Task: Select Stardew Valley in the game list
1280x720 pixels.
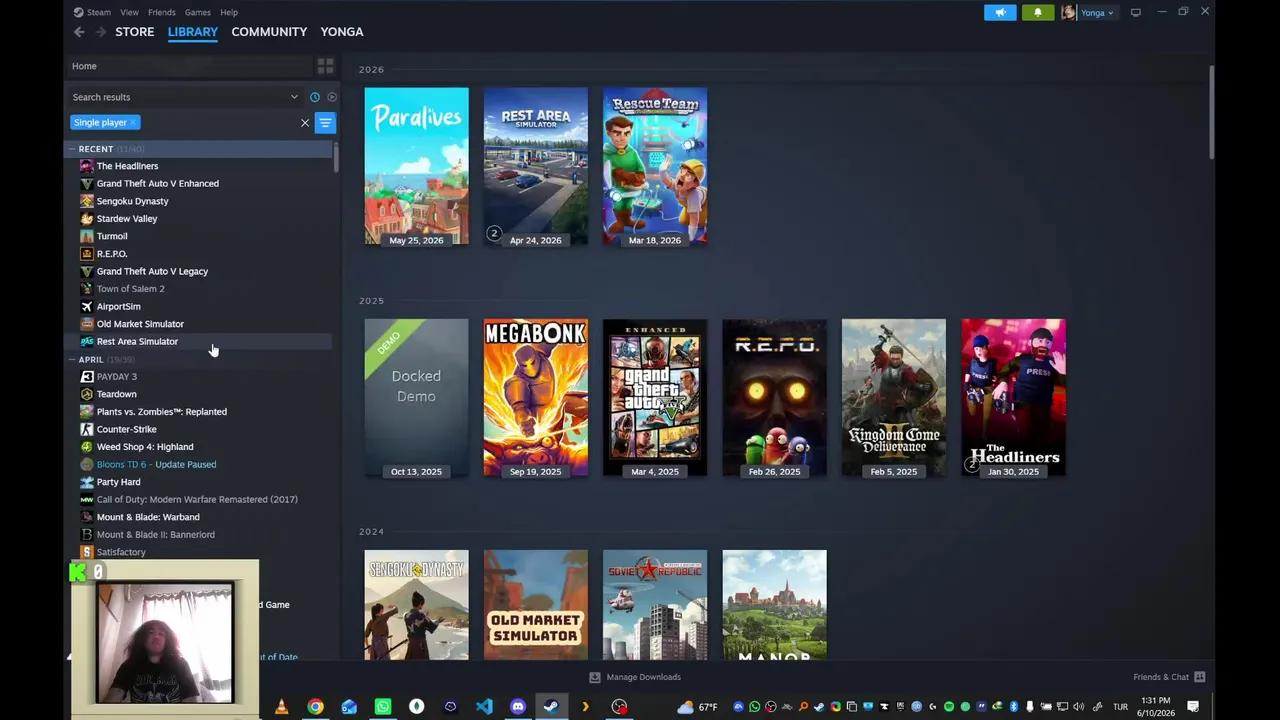Action: click(x=127, y=219)
